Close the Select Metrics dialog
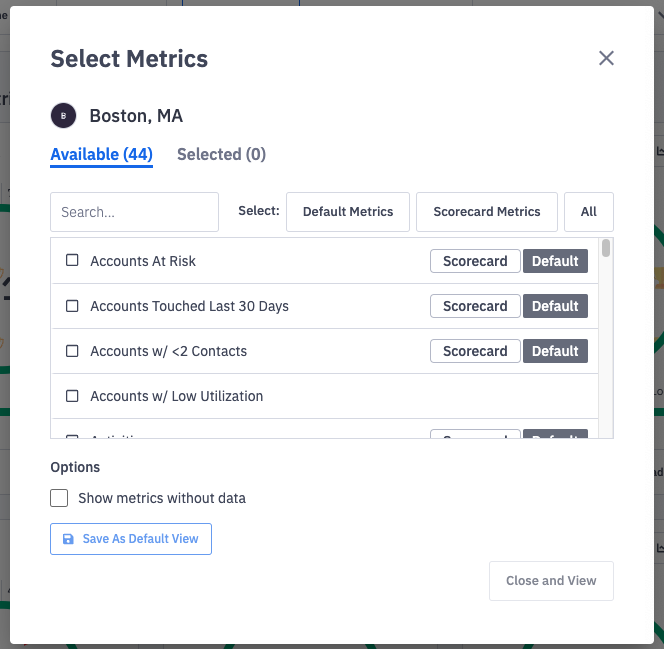664x649 pixels. (x=606, y=58)
